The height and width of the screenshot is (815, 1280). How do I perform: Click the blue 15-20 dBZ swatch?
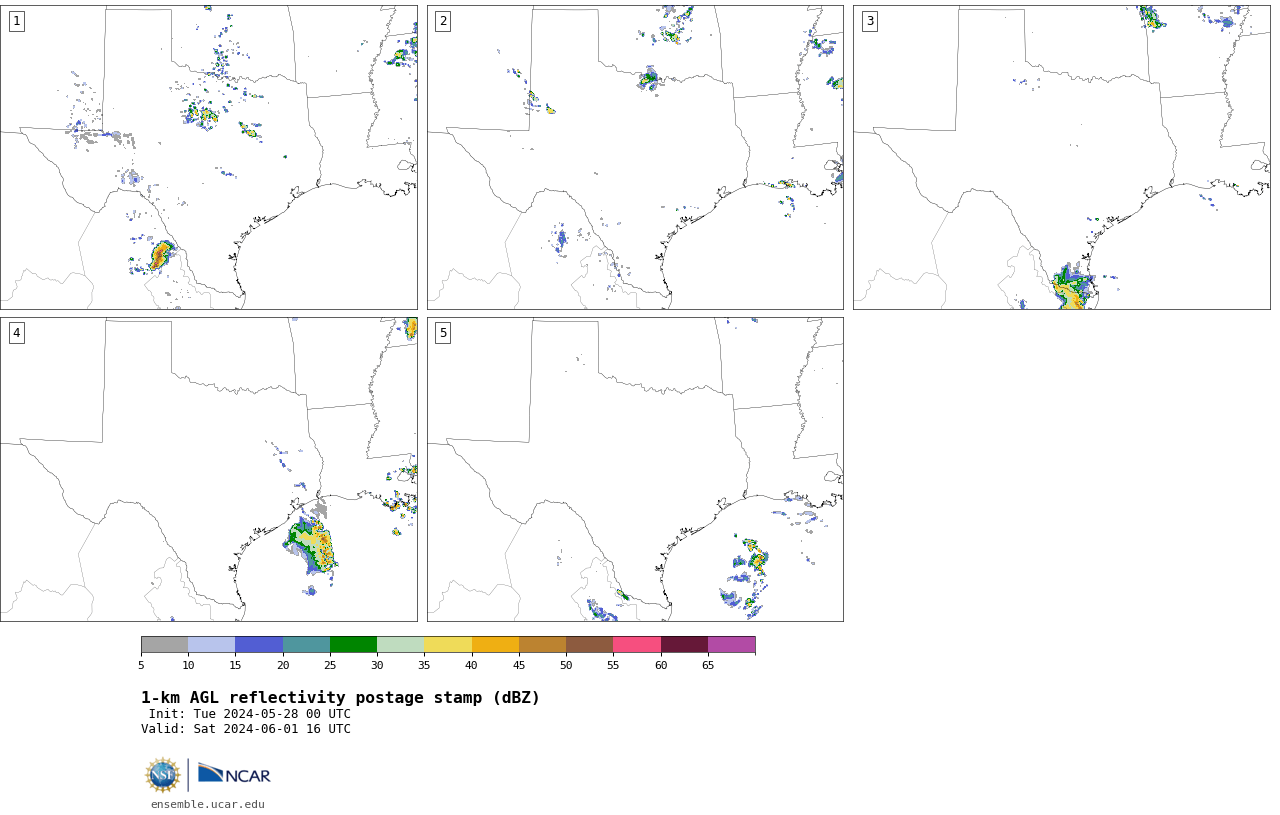coord(259,645)
